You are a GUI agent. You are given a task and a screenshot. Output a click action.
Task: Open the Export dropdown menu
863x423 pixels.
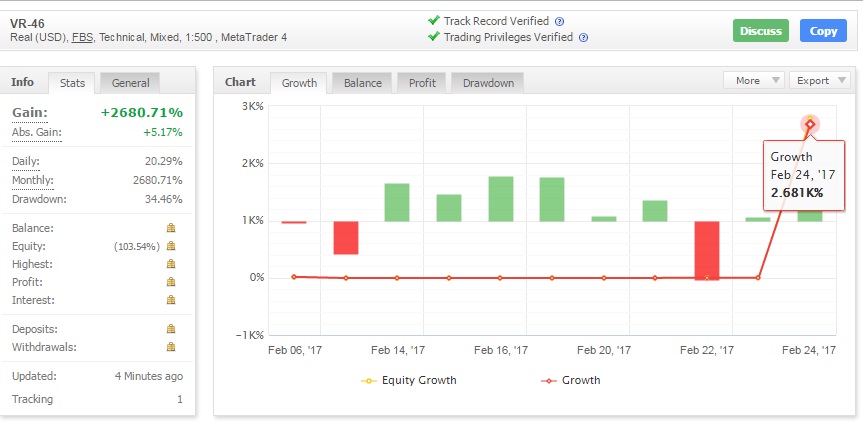coord(820,80)
